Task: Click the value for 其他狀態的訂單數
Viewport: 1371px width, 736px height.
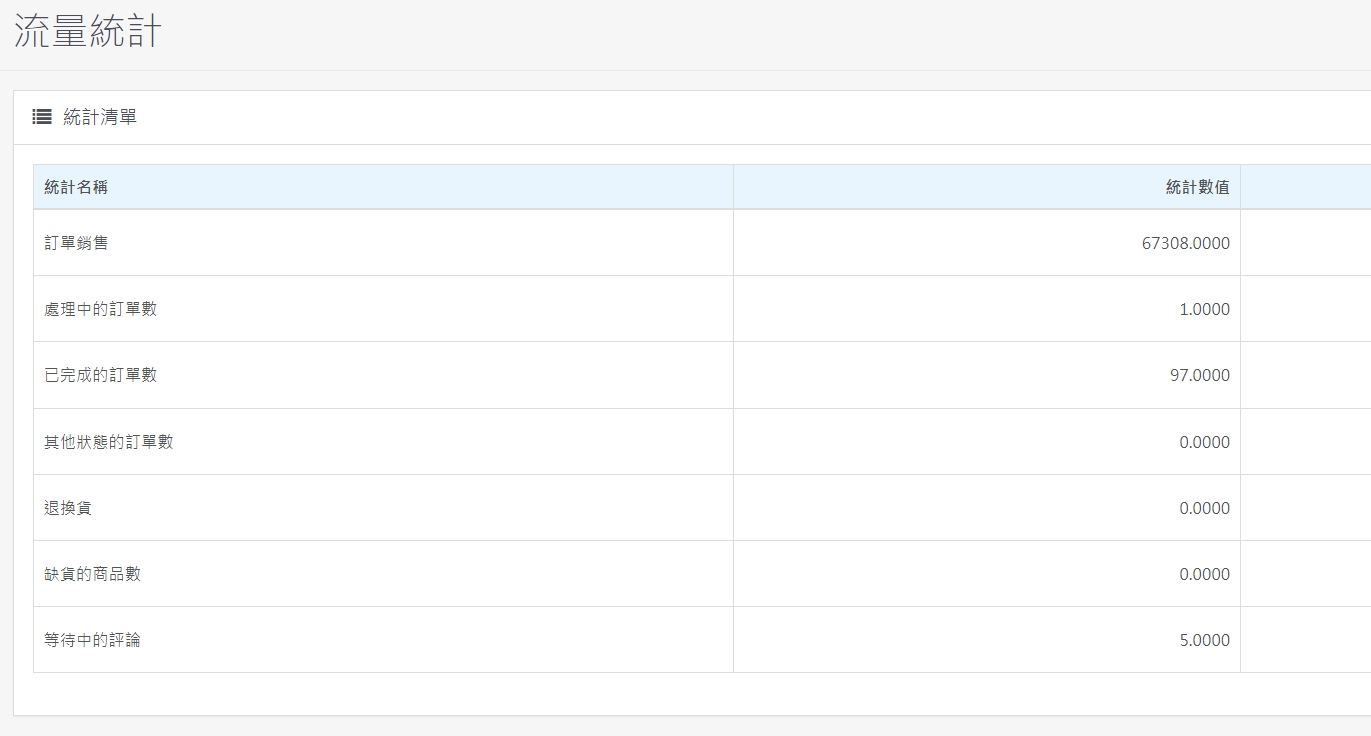Action: coord(1204,442)
